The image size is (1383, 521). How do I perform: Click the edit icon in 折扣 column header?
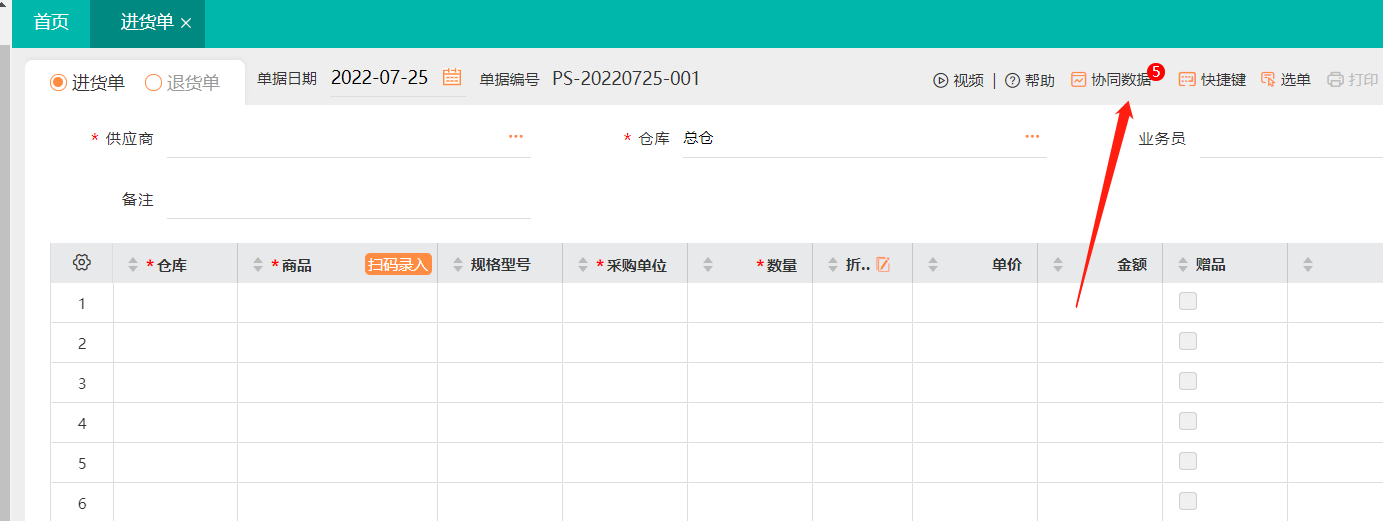point(883,265)
